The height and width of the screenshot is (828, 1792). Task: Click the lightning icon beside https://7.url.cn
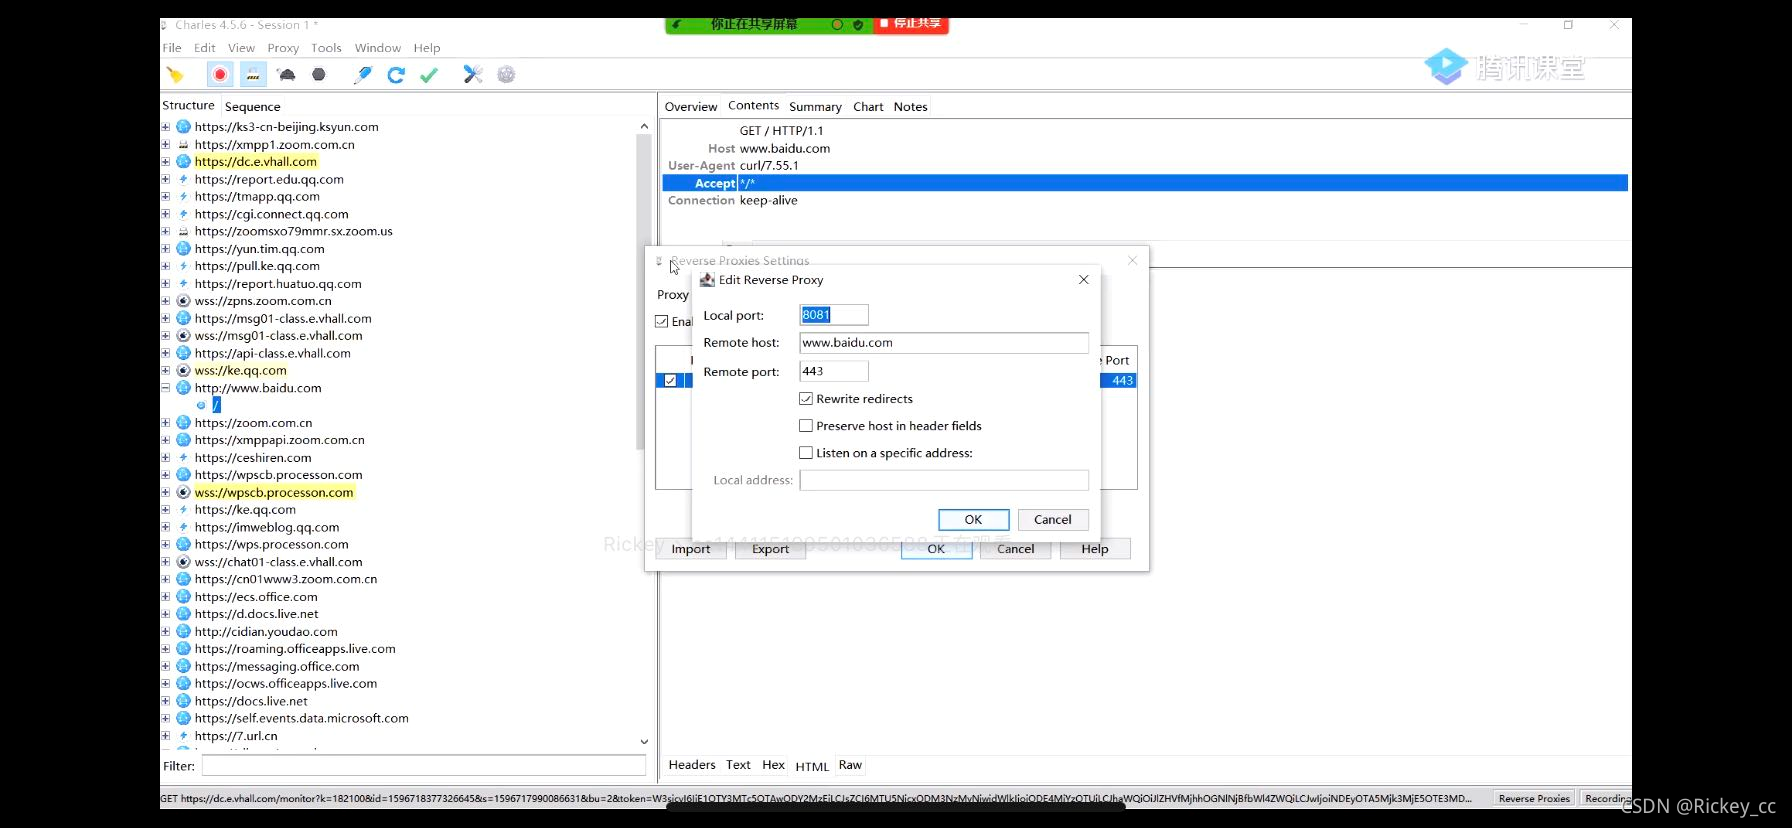183,736
